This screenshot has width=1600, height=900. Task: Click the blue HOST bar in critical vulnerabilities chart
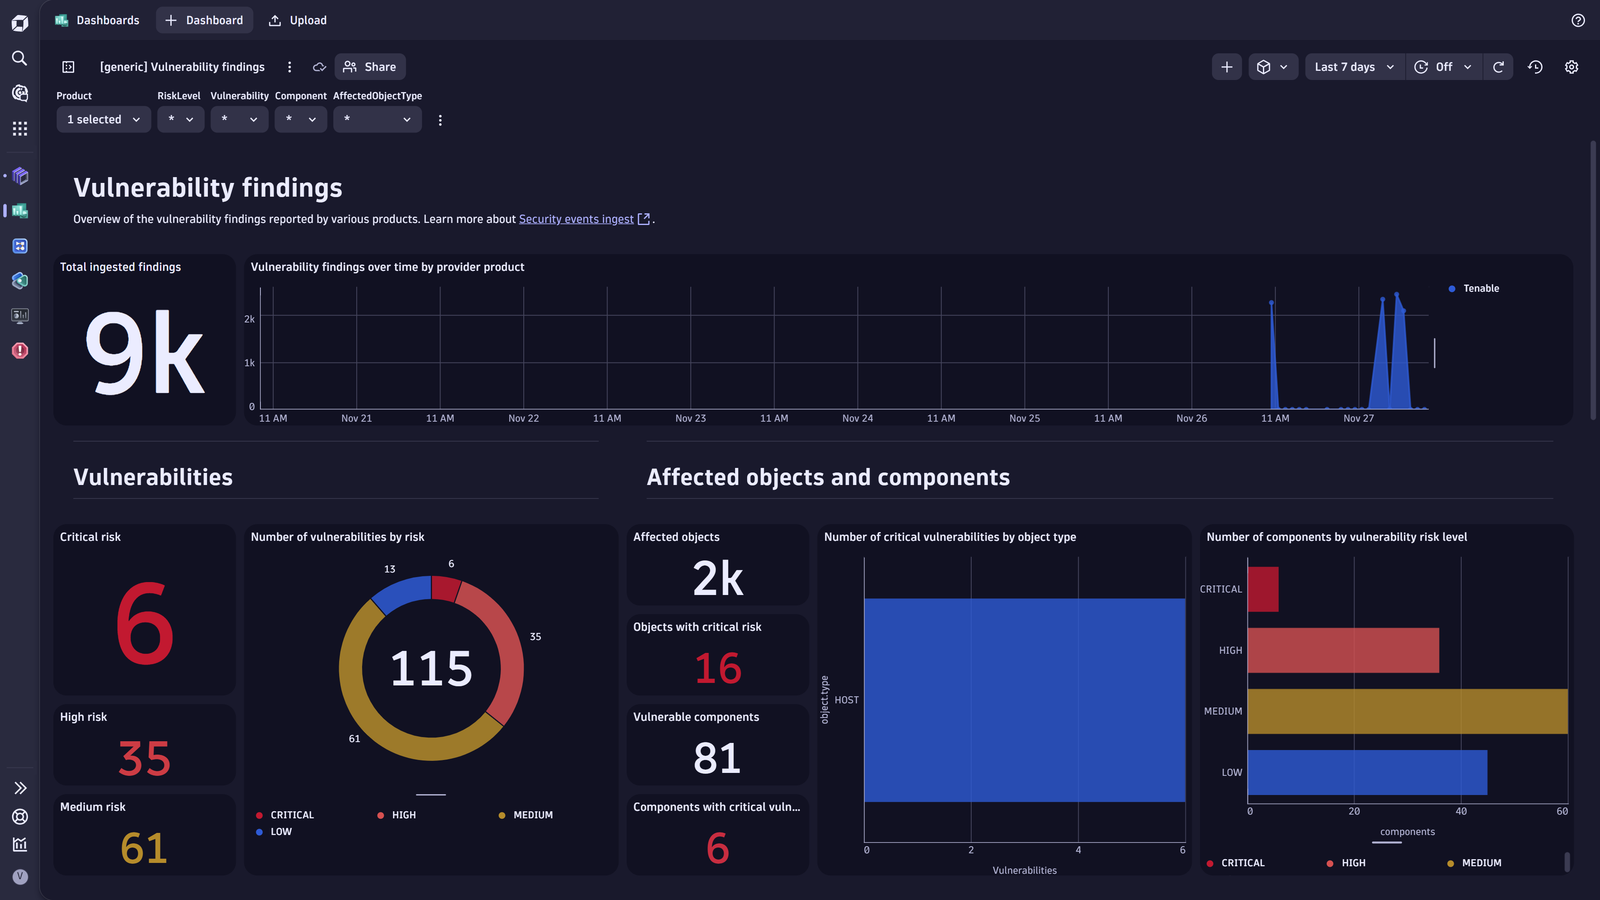click(x=1025, y=700)
